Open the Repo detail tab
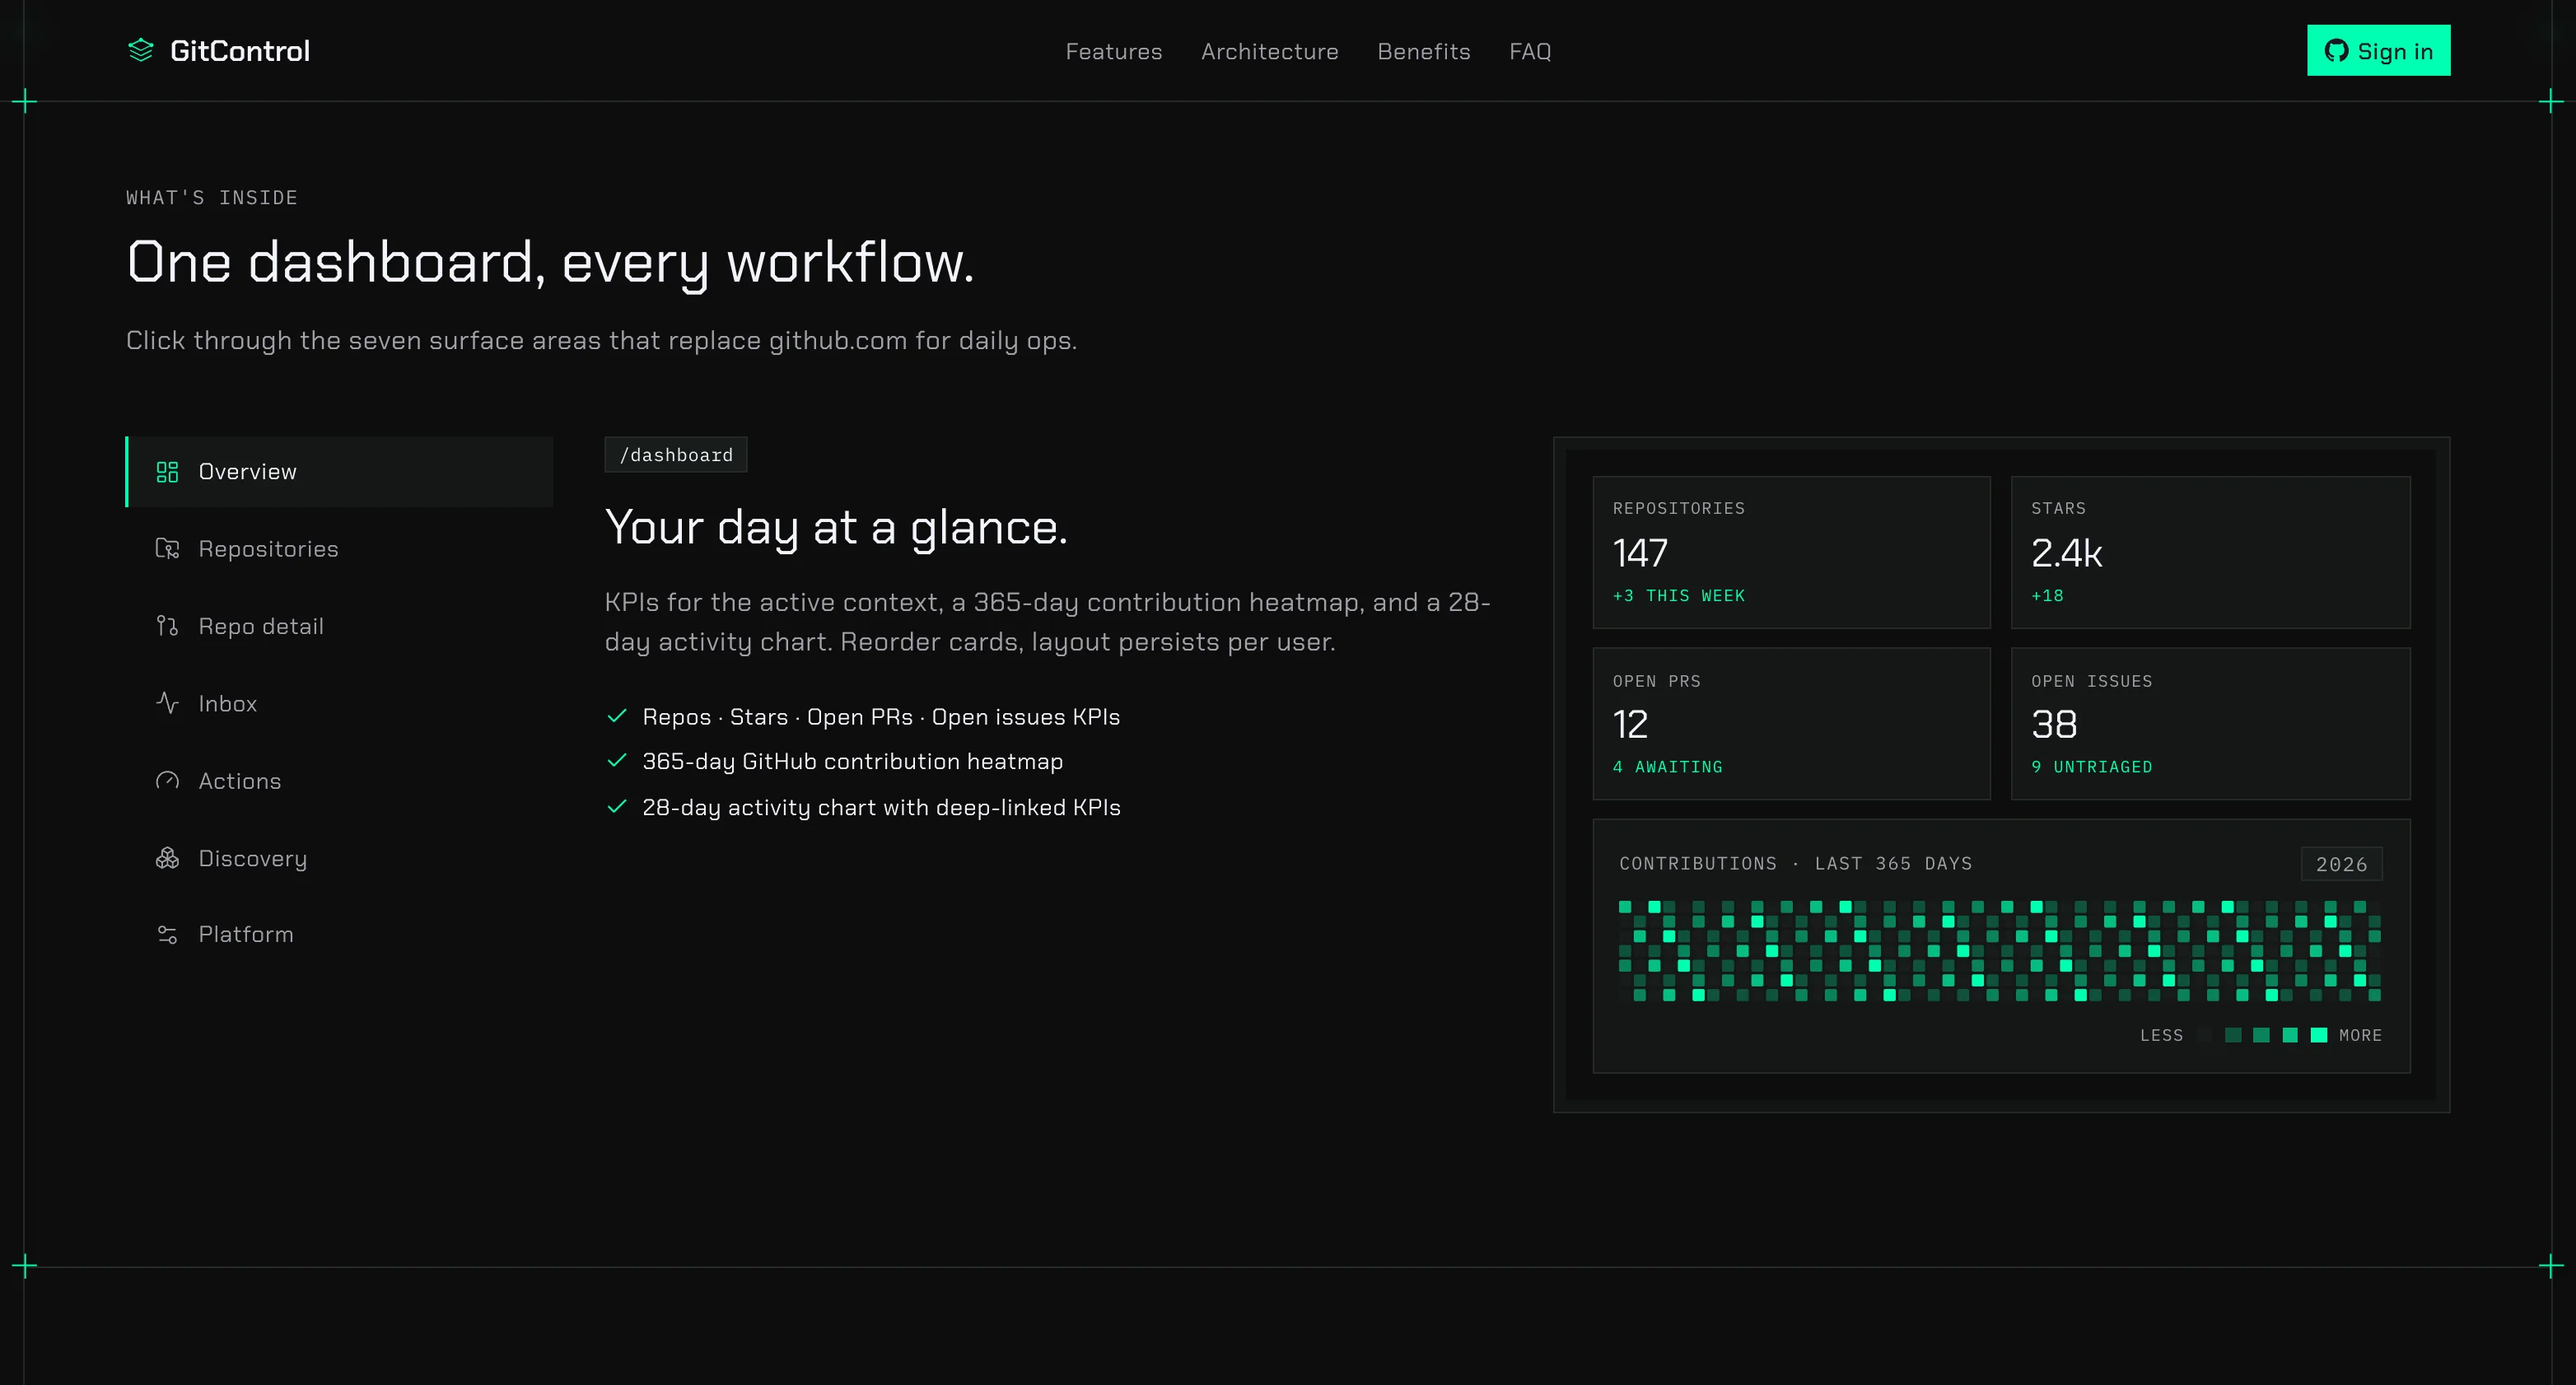 pyautogui.click(x=339, y=626)
